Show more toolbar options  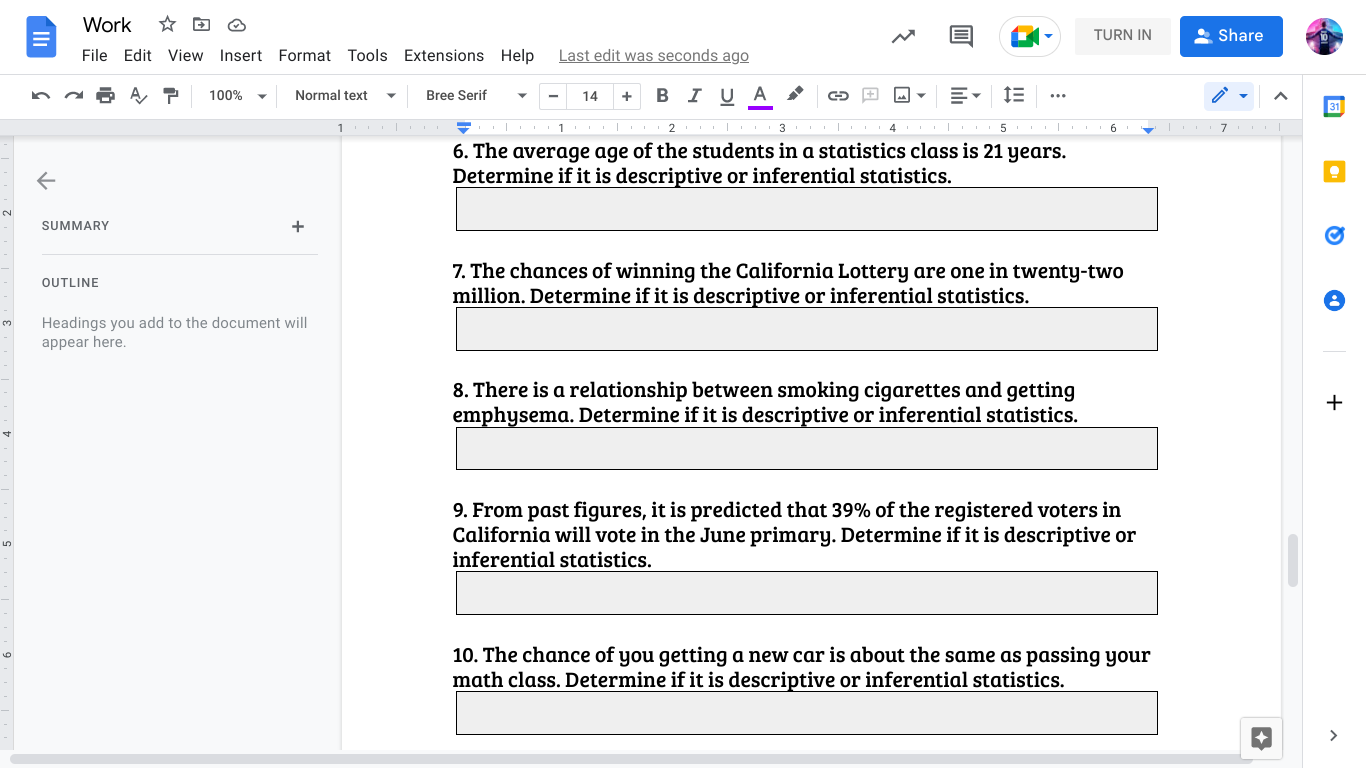tap(1058, 96)
